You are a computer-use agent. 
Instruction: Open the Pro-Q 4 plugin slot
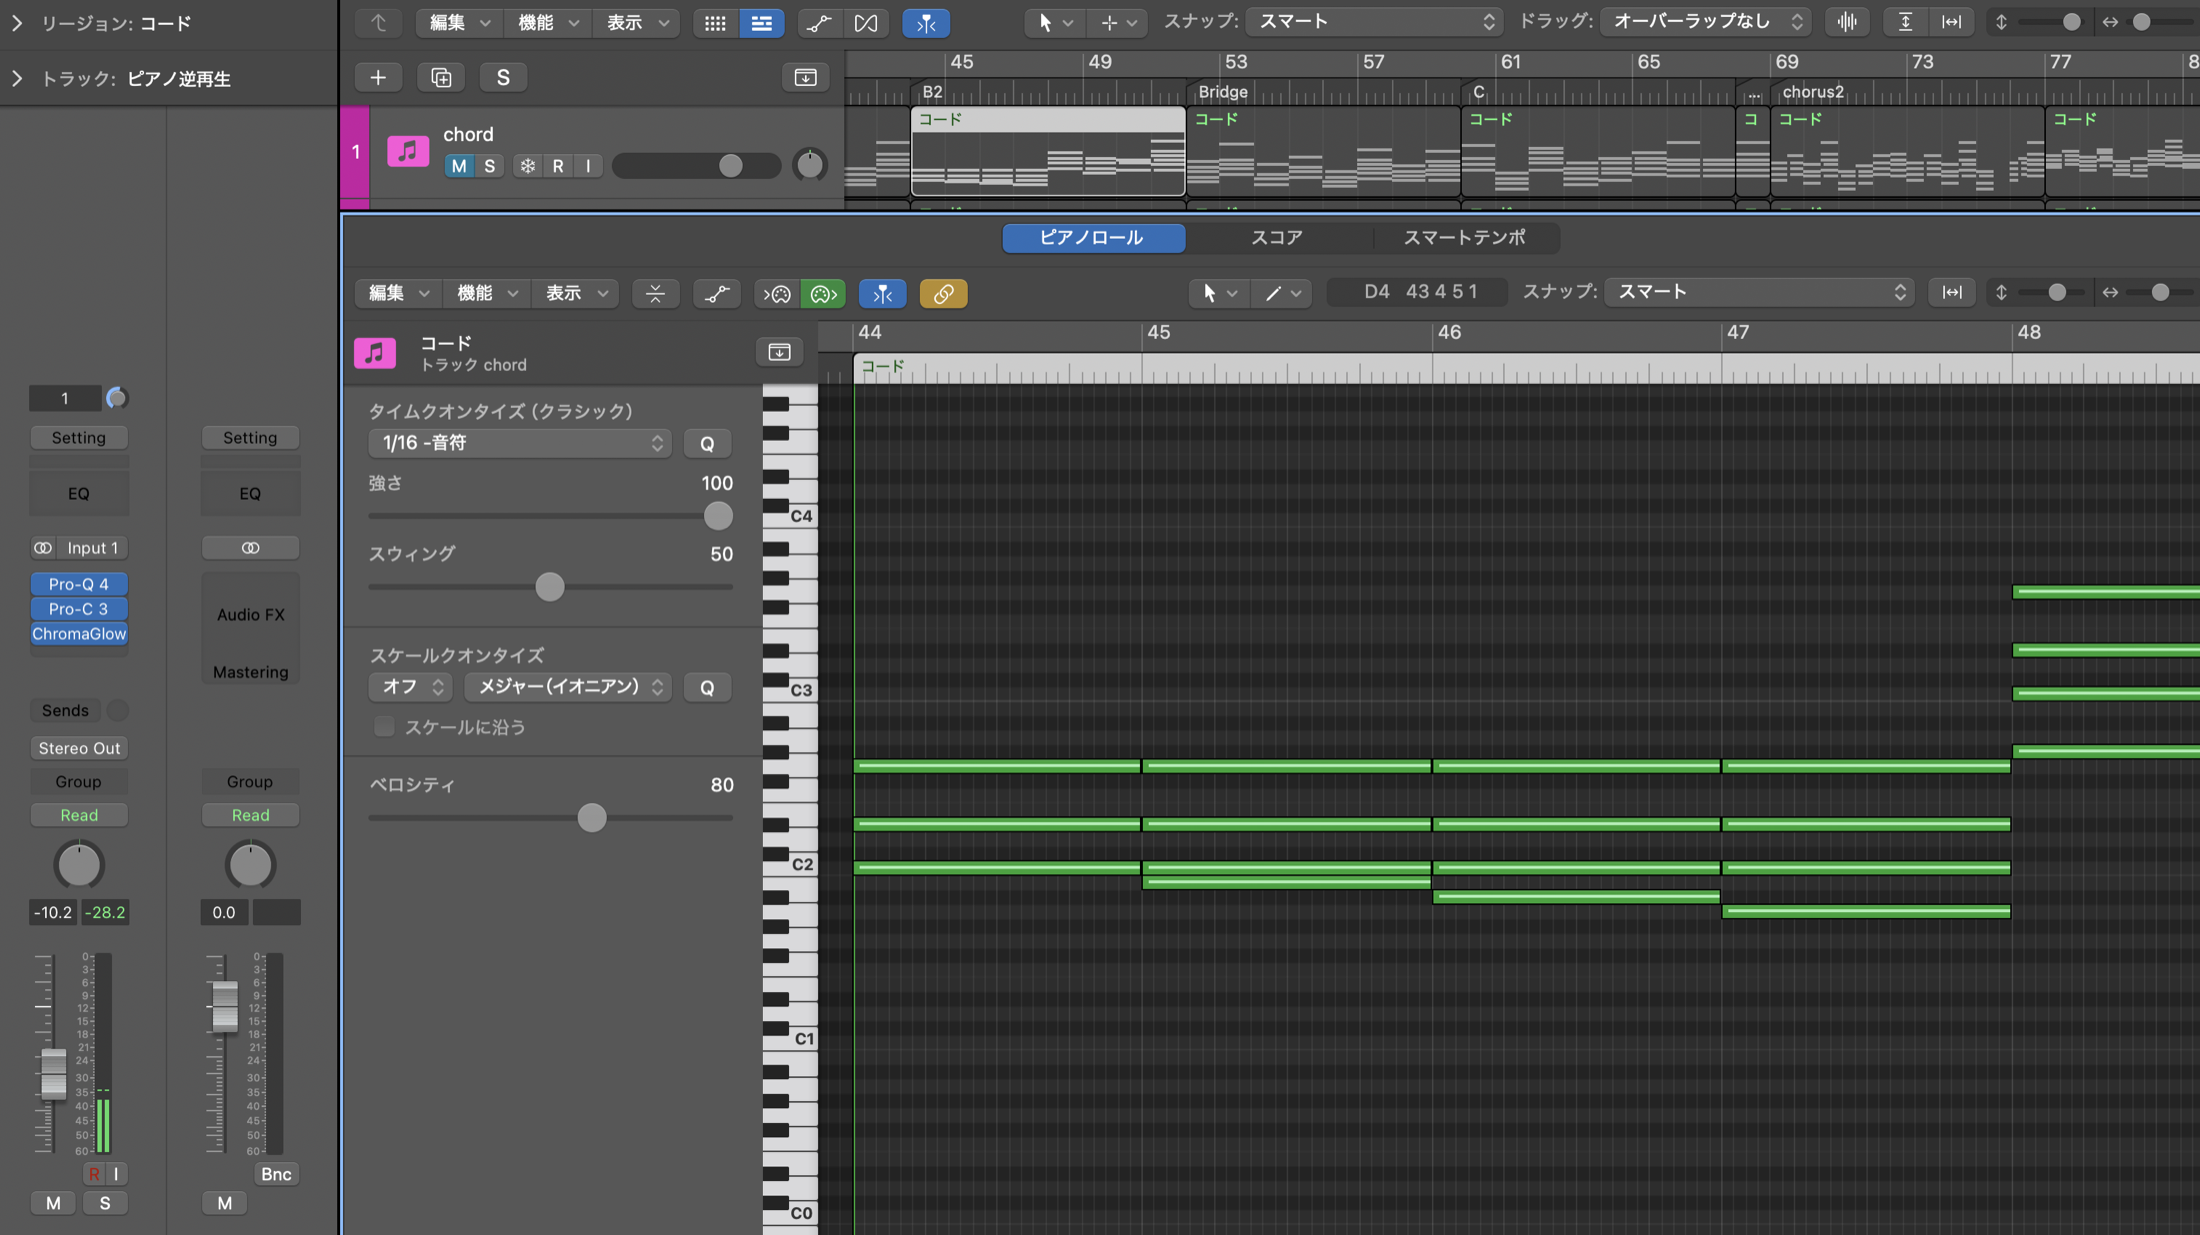click(79, 584)
